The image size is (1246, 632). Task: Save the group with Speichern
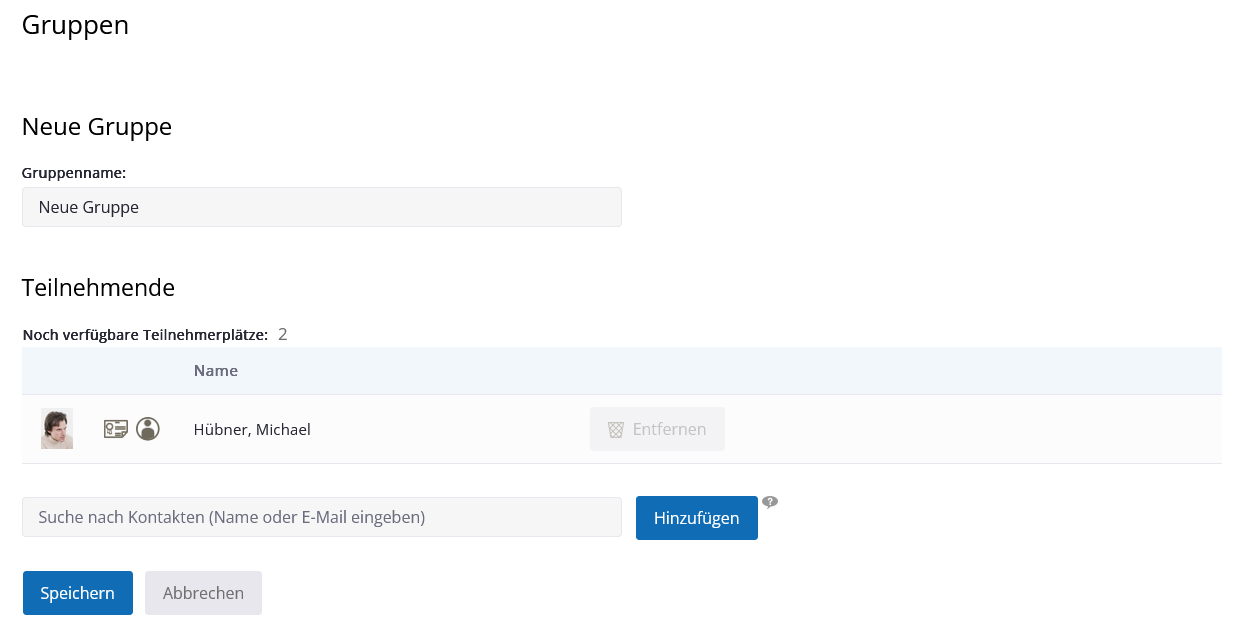point(77,593)
